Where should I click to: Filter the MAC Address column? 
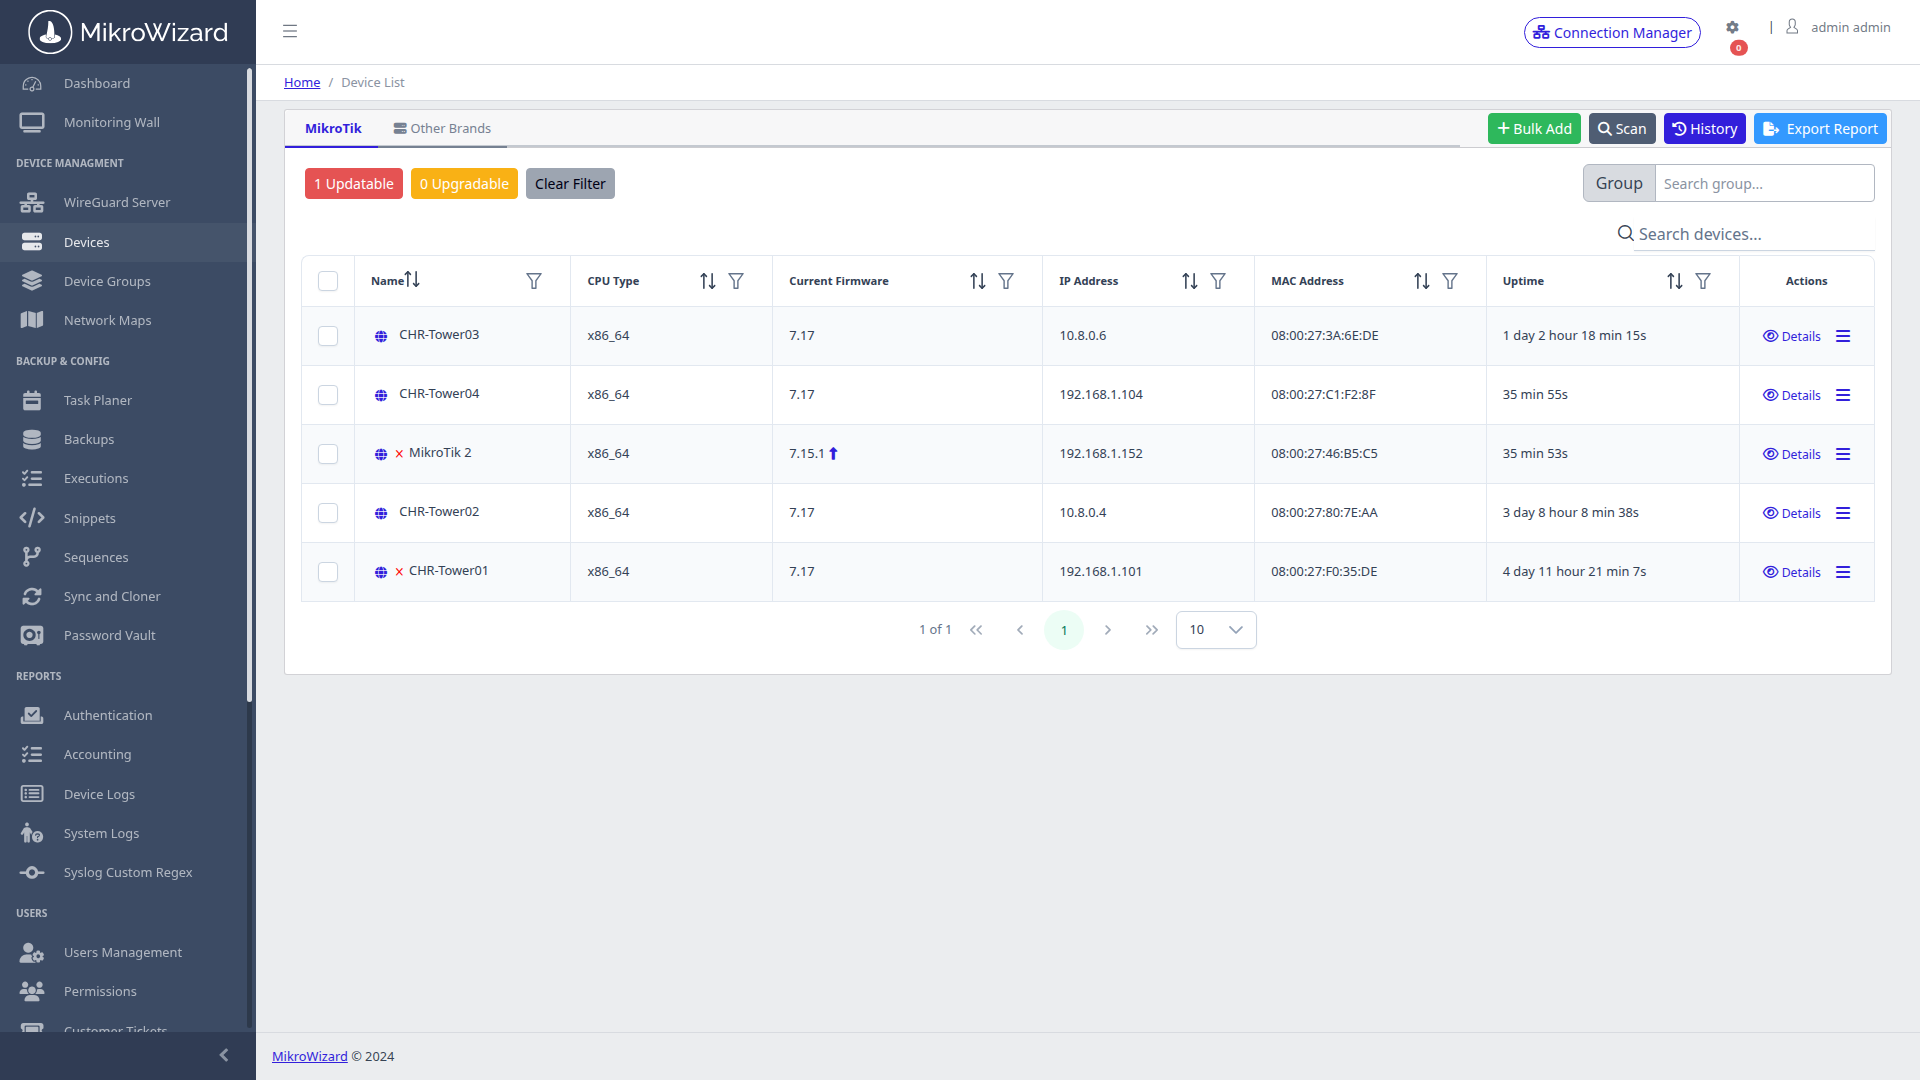click(x=1450, y=281)
